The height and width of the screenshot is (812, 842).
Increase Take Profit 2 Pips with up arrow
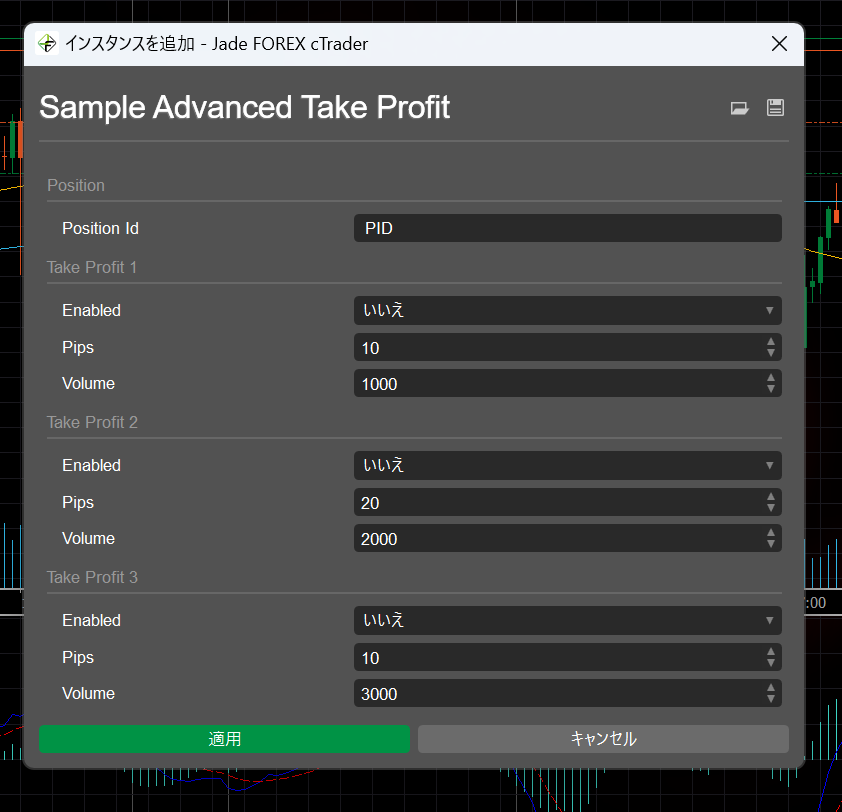click(771, 497)
